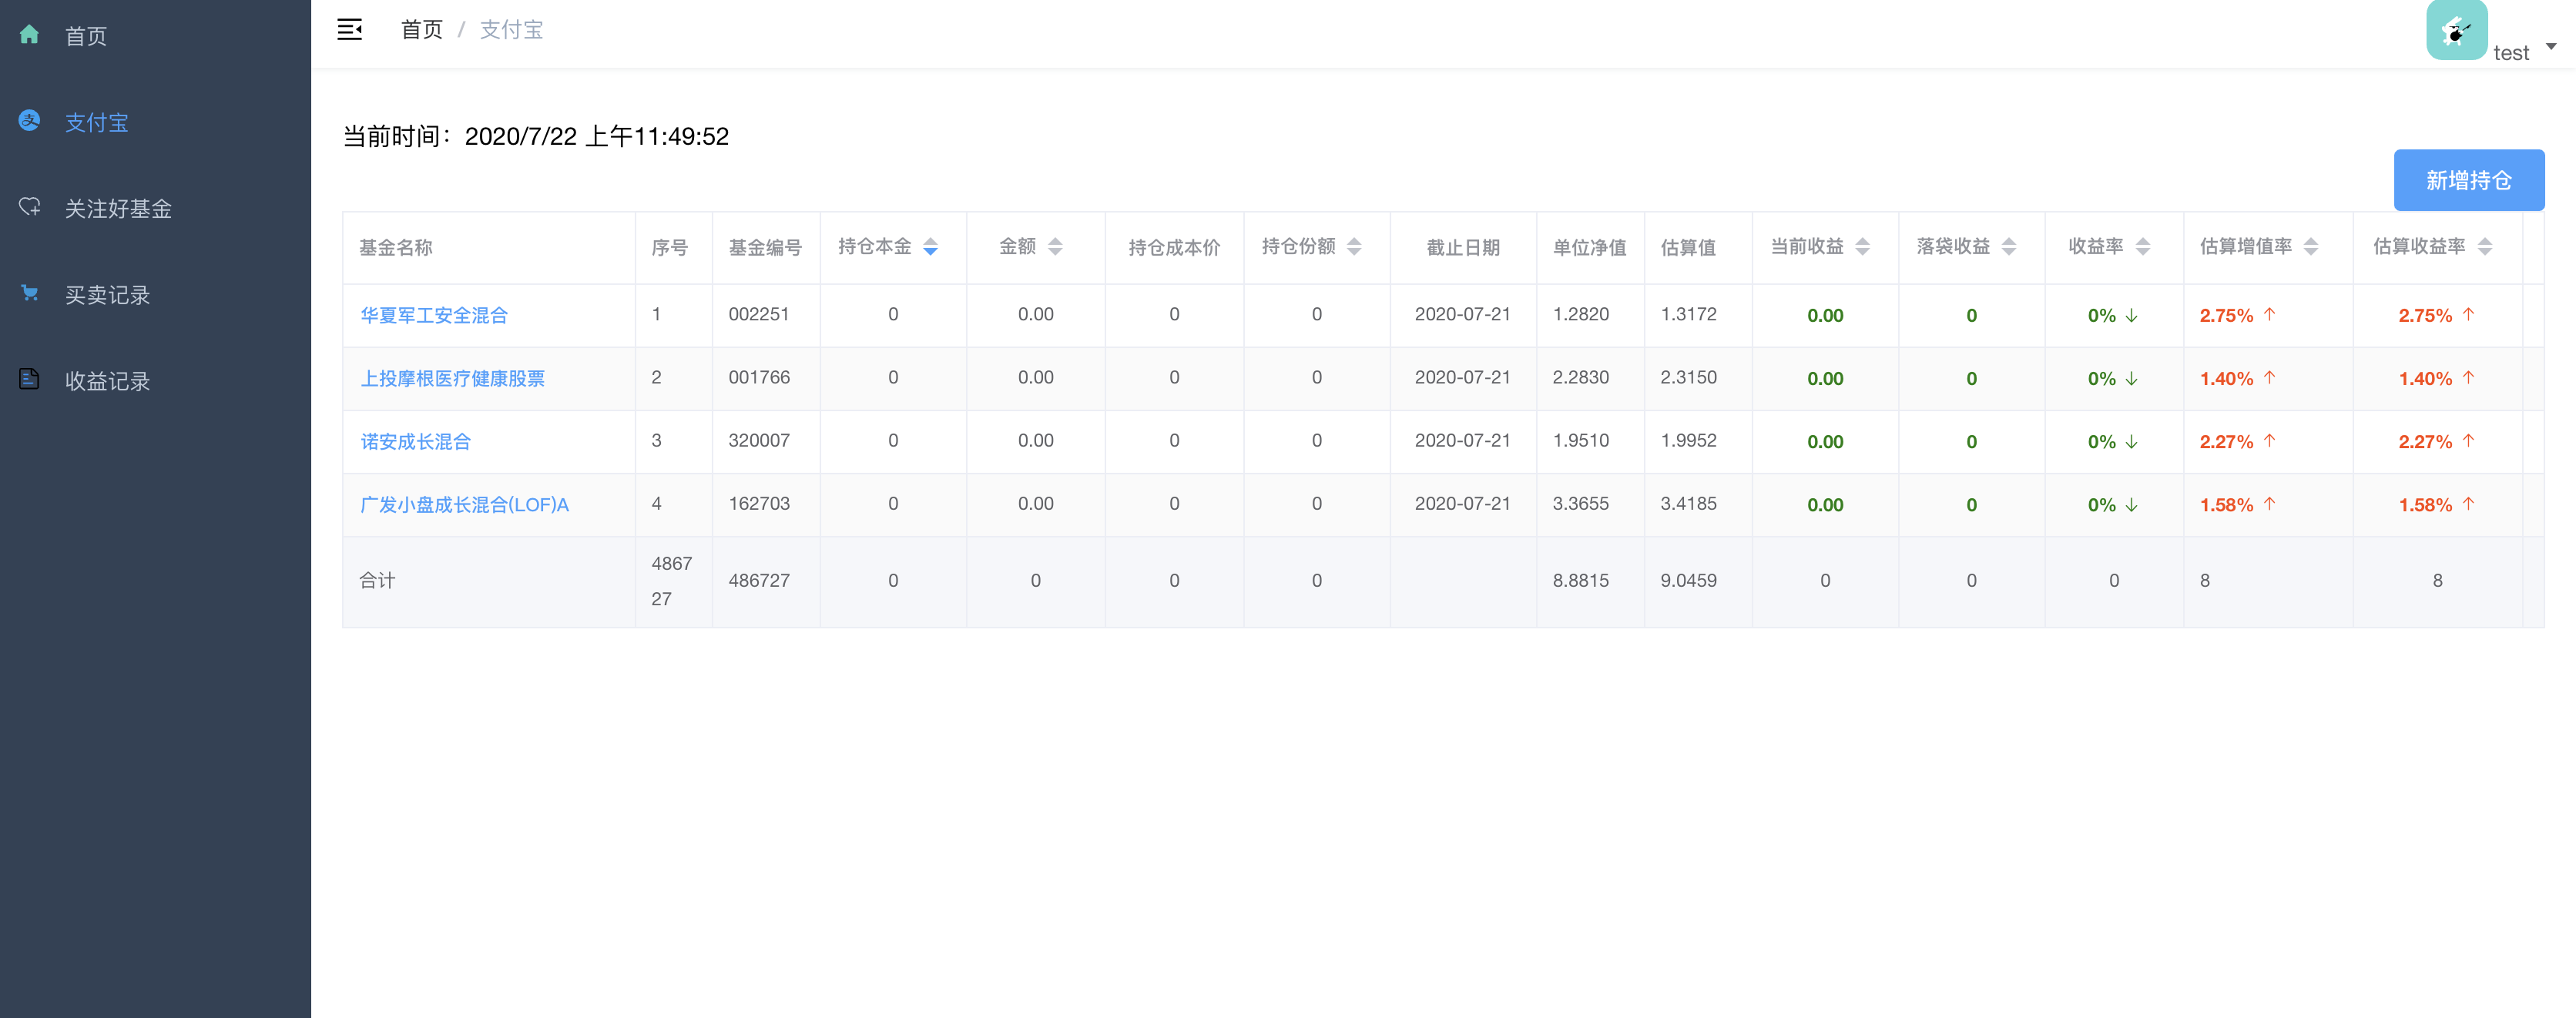This screenshot has width=2576, height=1018.
Task: Sort by 估算增值率 column arrows
Action: (x=2310, y=247)
